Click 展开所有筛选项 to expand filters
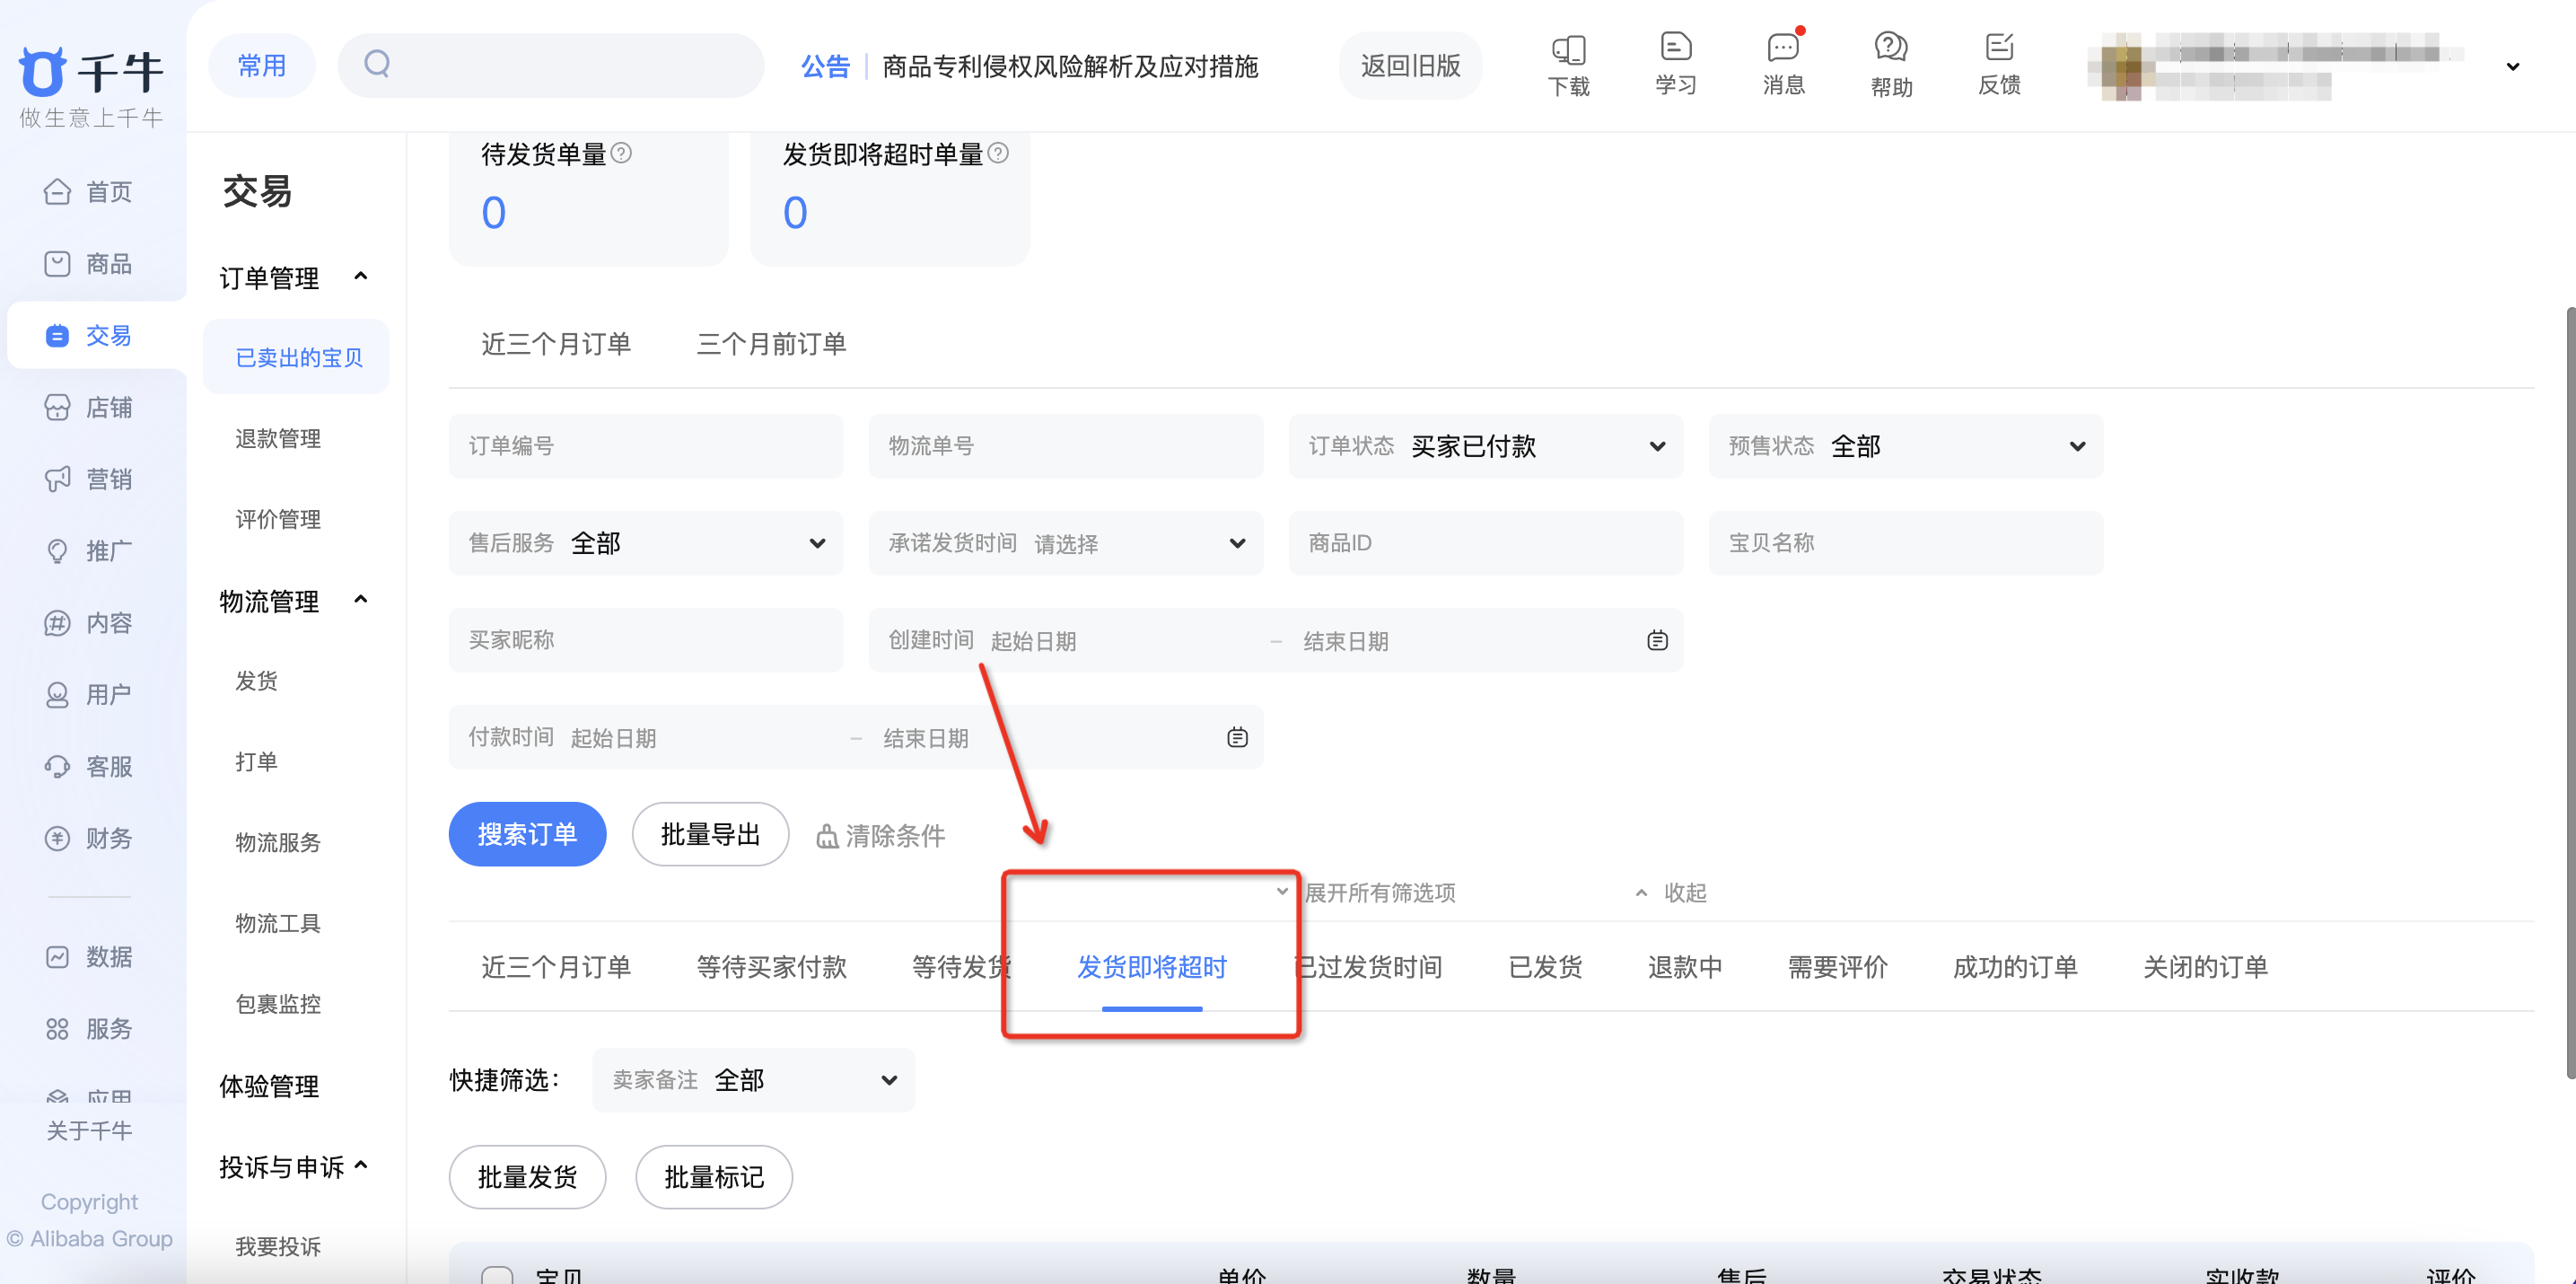 pyautogui.click(x=1380, y=893)
